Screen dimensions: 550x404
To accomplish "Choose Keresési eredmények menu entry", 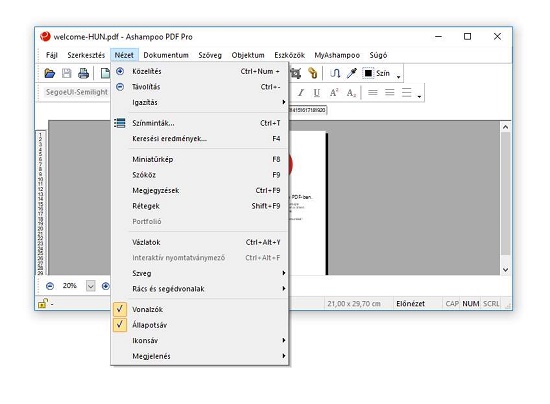I will [x=200, y=139].
